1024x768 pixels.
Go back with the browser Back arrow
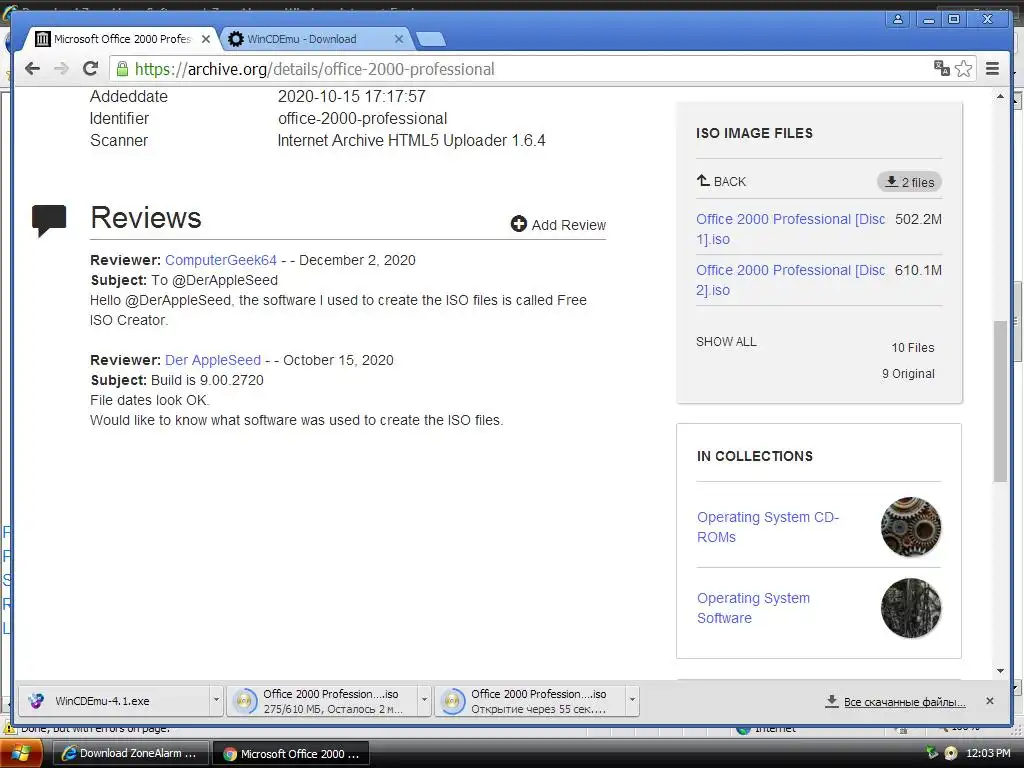point(32,69)
